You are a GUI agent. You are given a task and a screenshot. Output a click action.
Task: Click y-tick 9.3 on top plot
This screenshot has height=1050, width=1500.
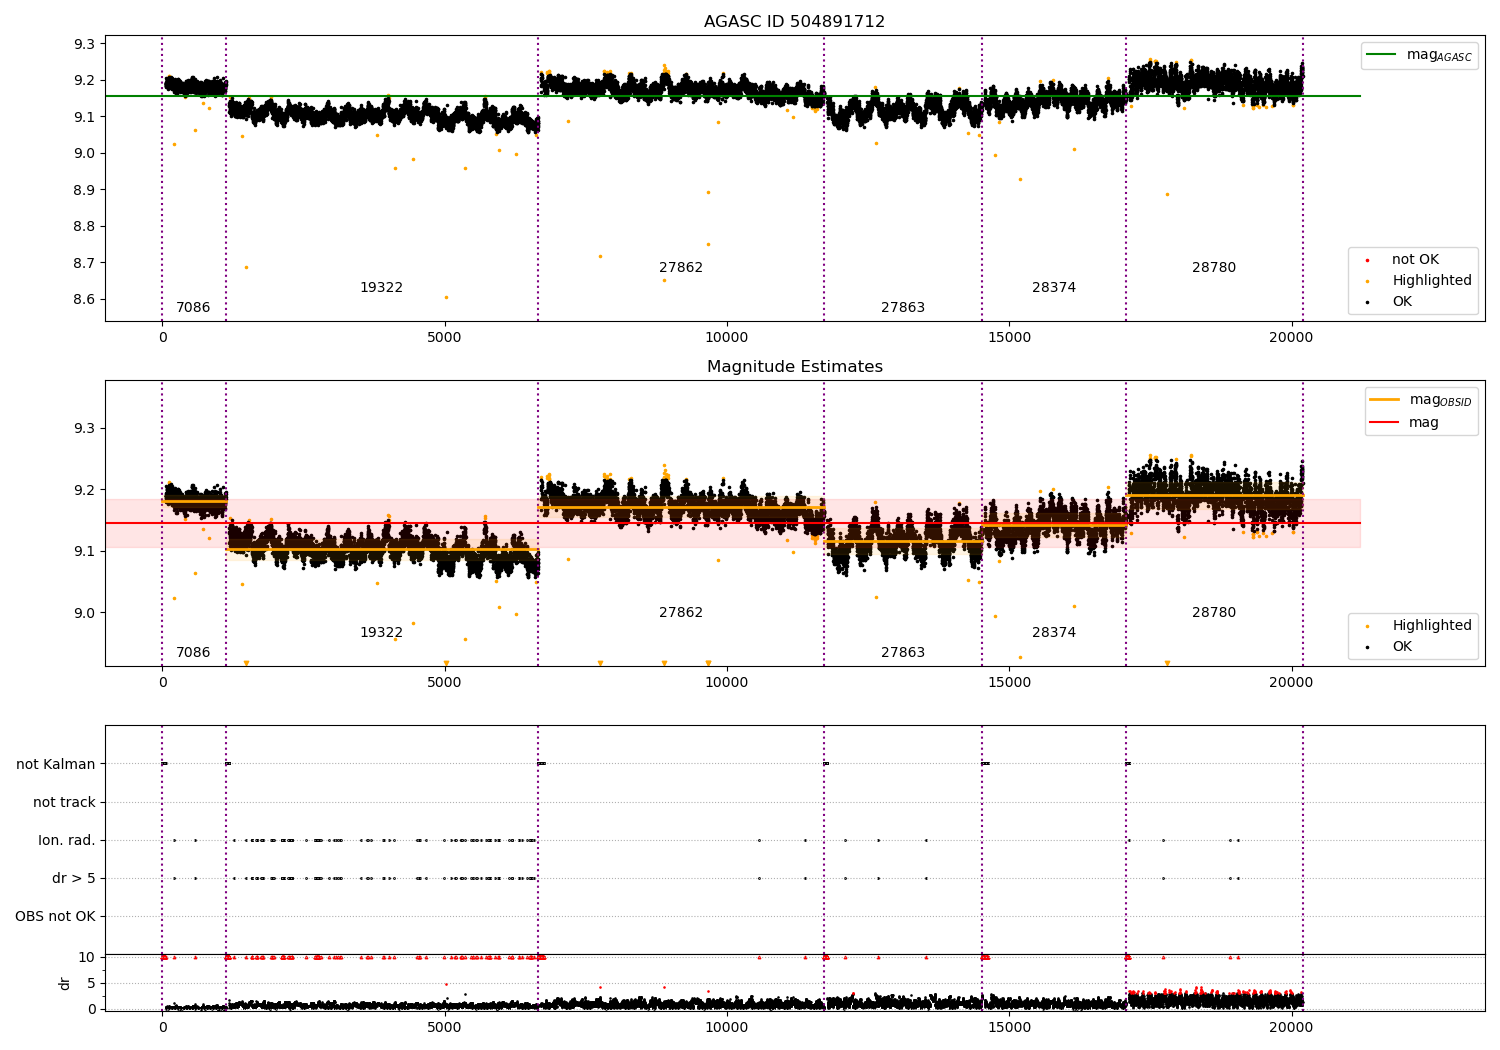click(x=84, y=44)
